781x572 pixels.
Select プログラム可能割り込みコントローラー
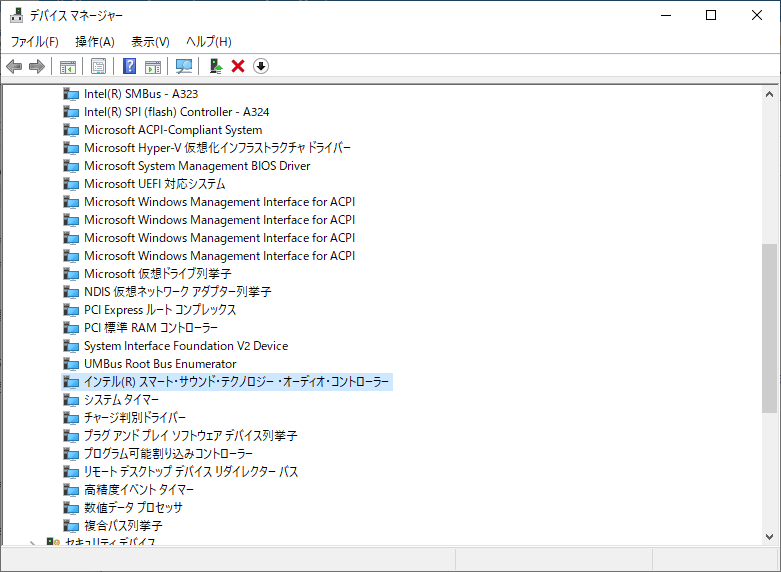168,453
